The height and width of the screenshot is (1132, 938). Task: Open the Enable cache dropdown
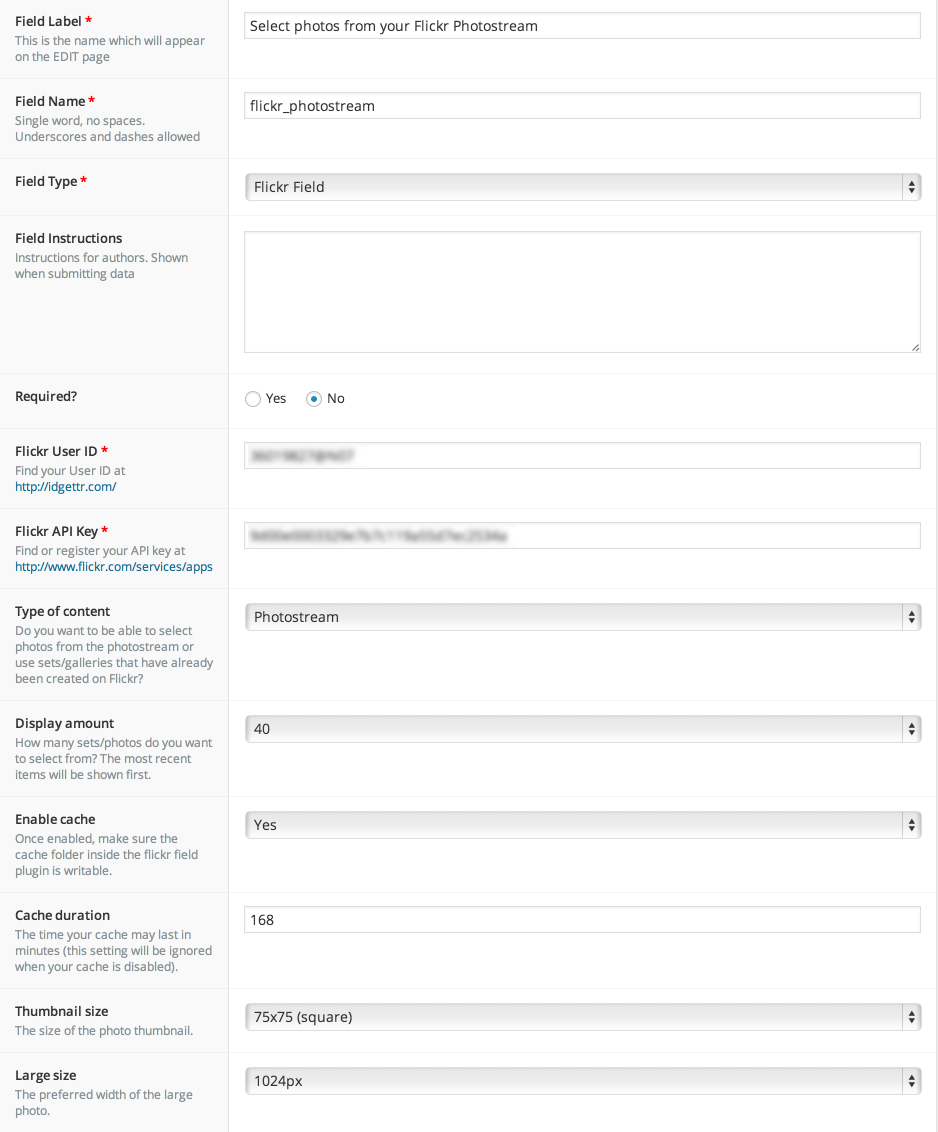coord(583,825)
